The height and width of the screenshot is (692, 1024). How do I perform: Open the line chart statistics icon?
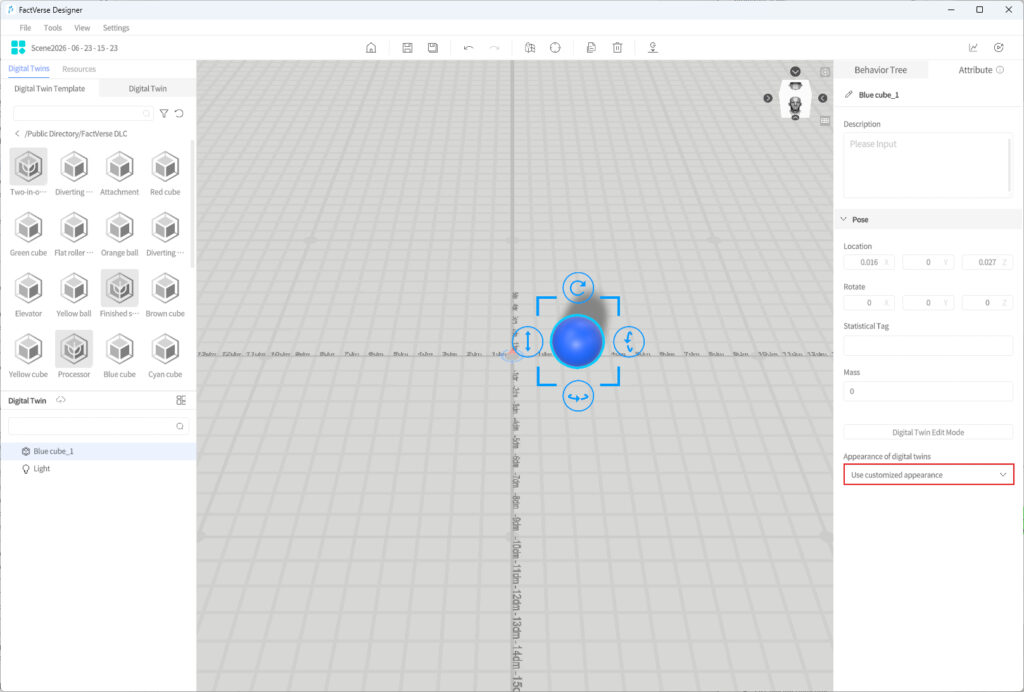(973, 48)
